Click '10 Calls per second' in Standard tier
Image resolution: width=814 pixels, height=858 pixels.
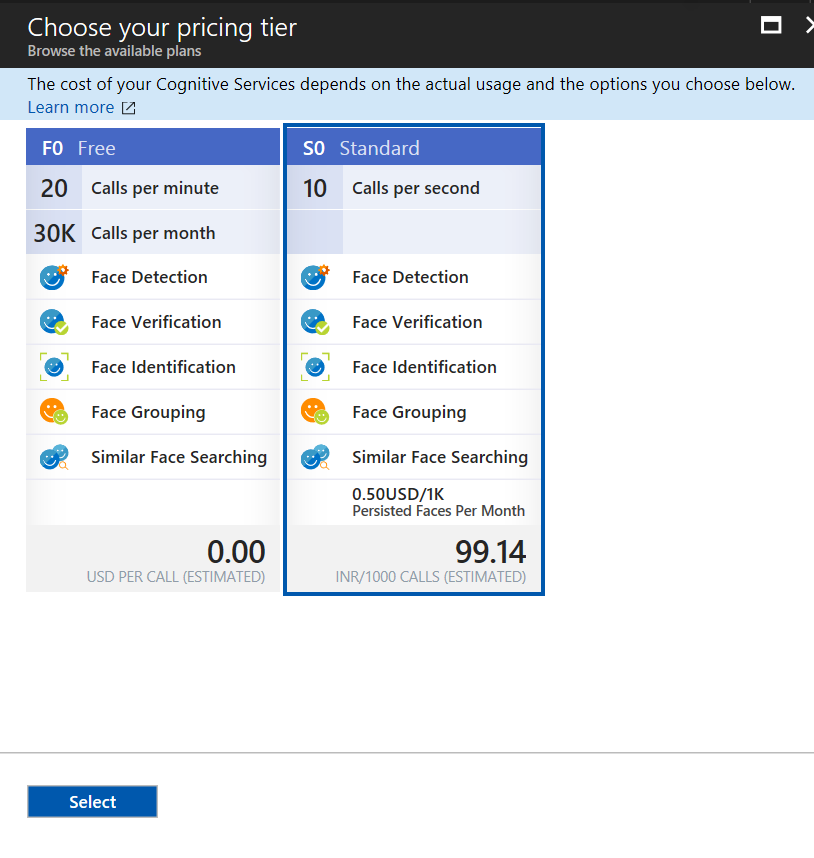[414, 188]
